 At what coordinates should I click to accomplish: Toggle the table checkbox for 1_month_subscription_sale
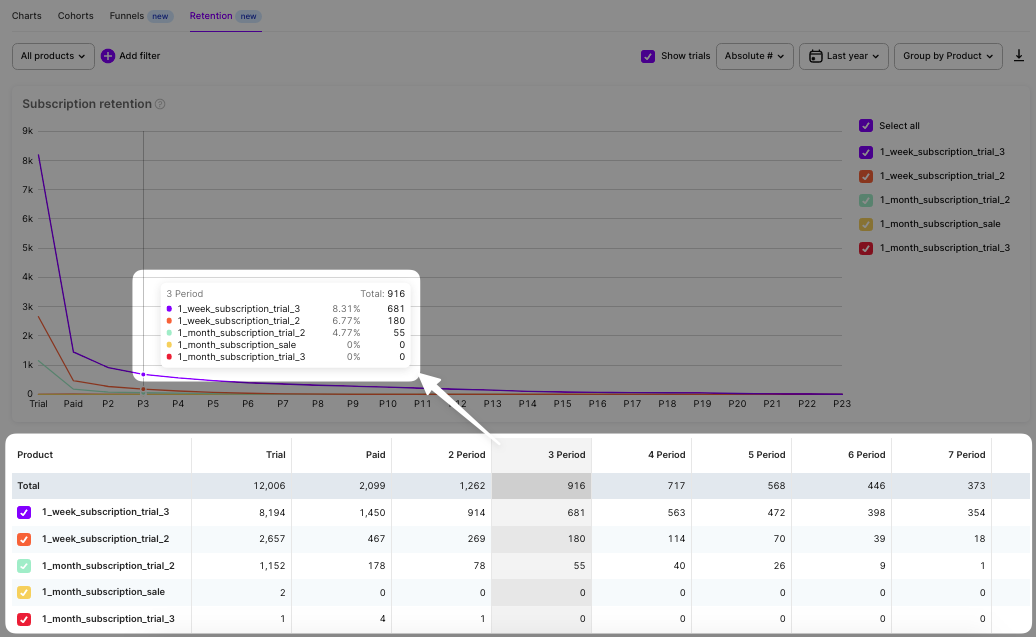pos(24,592)
